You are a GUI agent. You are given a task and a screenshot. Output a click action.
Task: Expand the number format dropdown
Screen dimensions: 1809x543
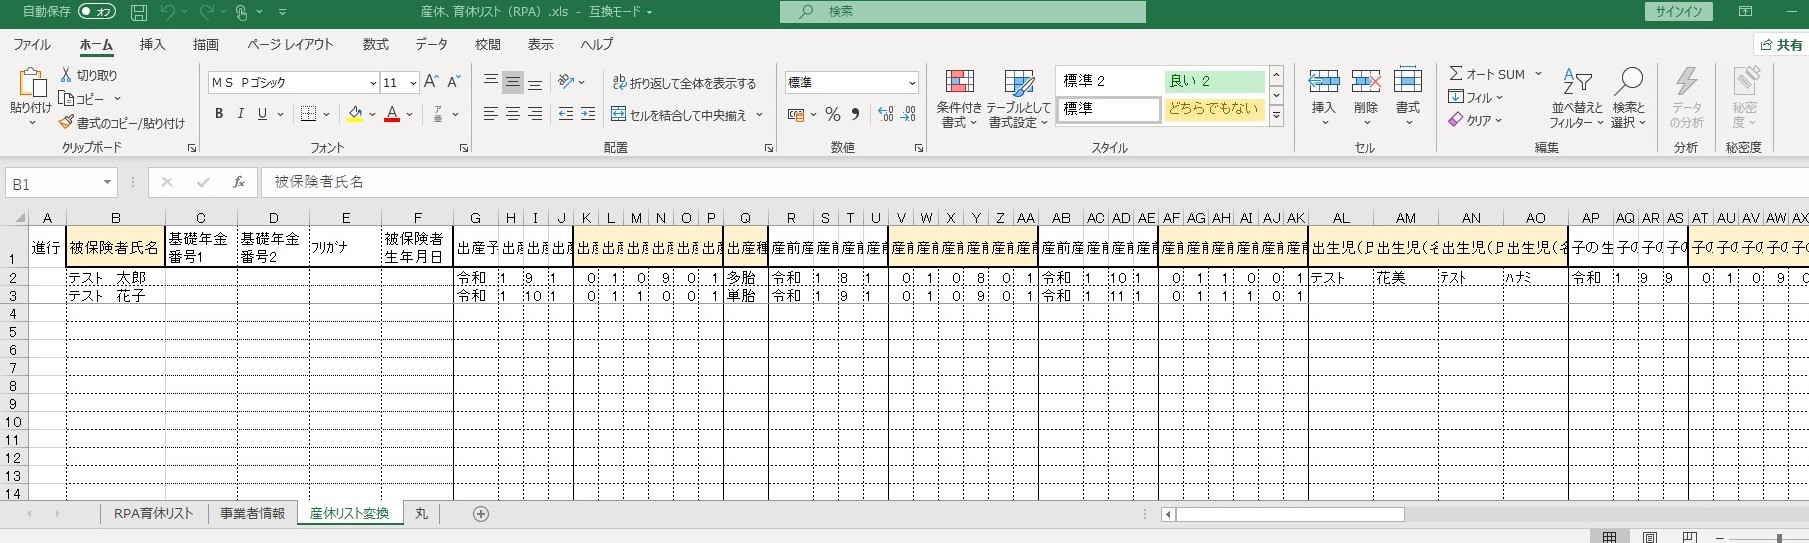[911, 83]
